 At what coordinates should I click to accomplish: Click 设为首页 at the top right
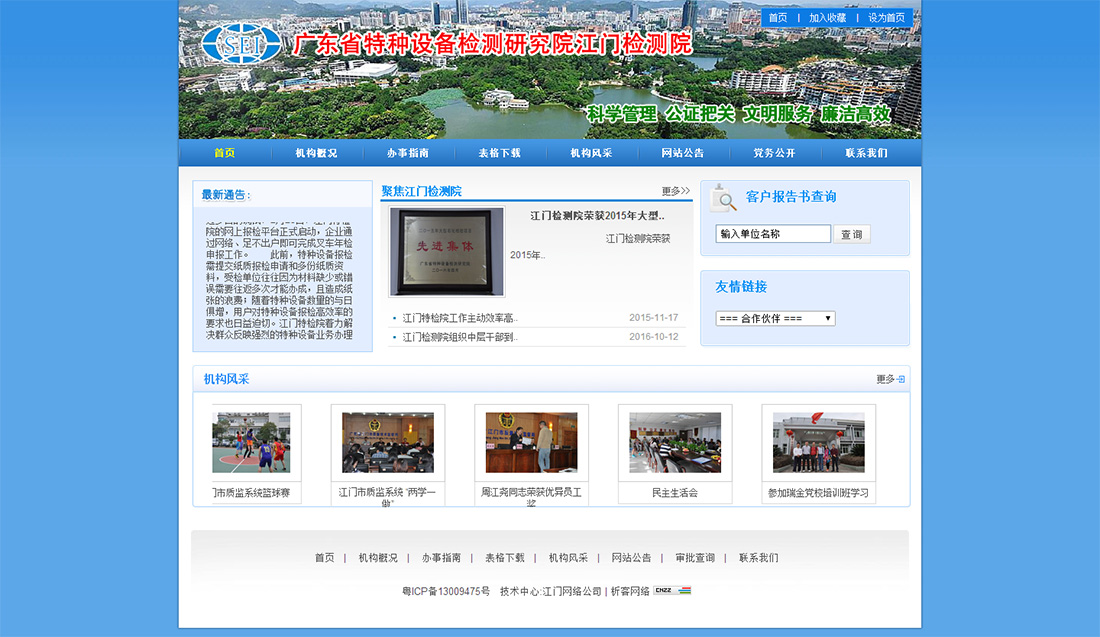(x=886, y=18)
